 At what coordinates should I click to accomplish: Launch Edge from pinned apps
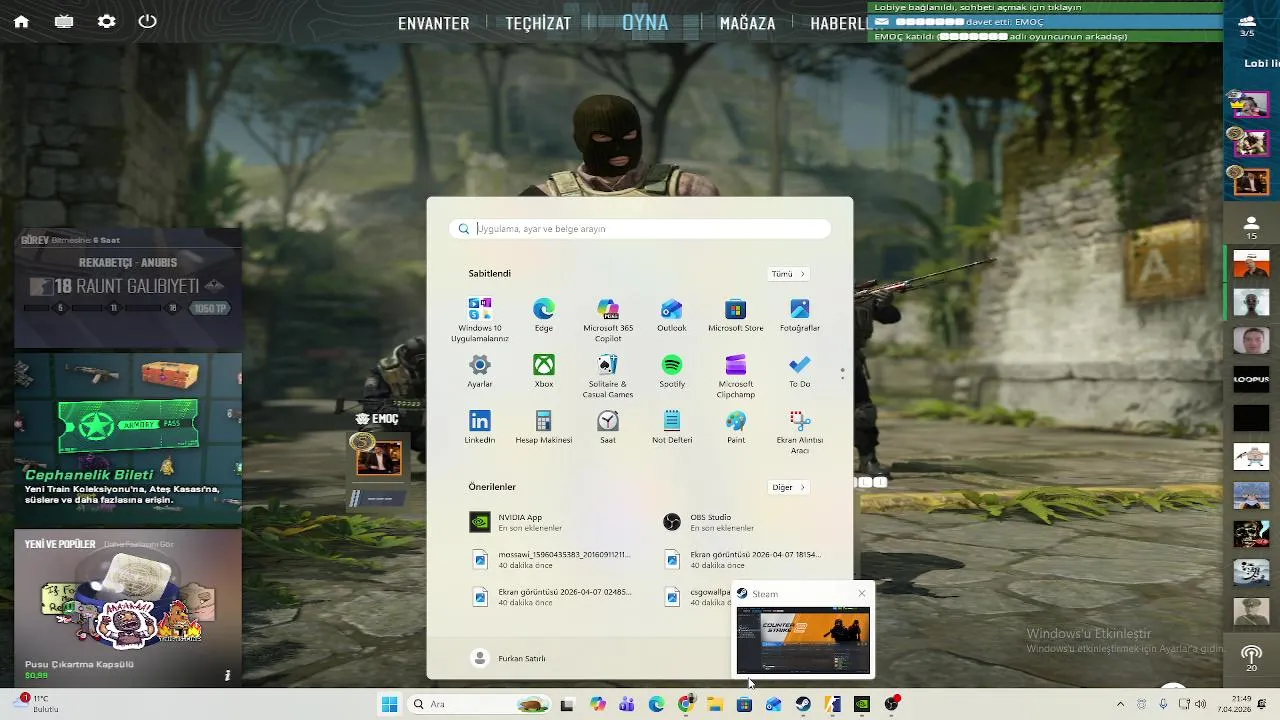(x=544, y=315)
